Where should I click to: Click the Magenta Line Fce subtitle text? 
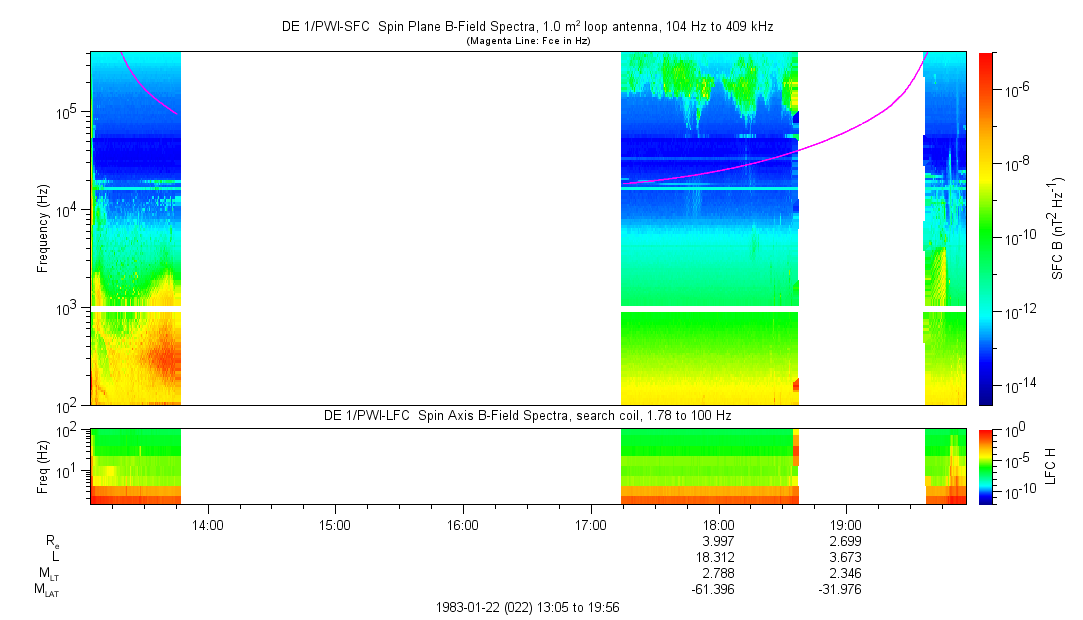point(528,41)
